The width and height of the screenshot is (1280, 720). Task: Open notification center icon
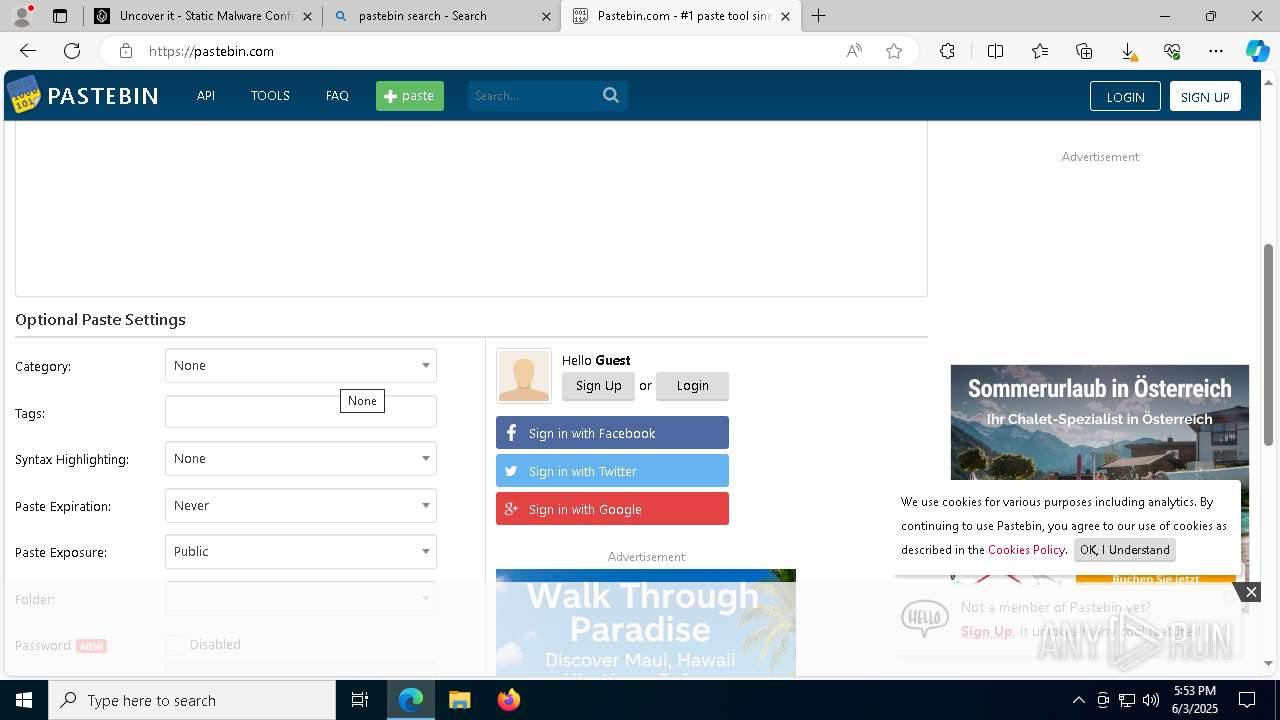(1247, 700)
